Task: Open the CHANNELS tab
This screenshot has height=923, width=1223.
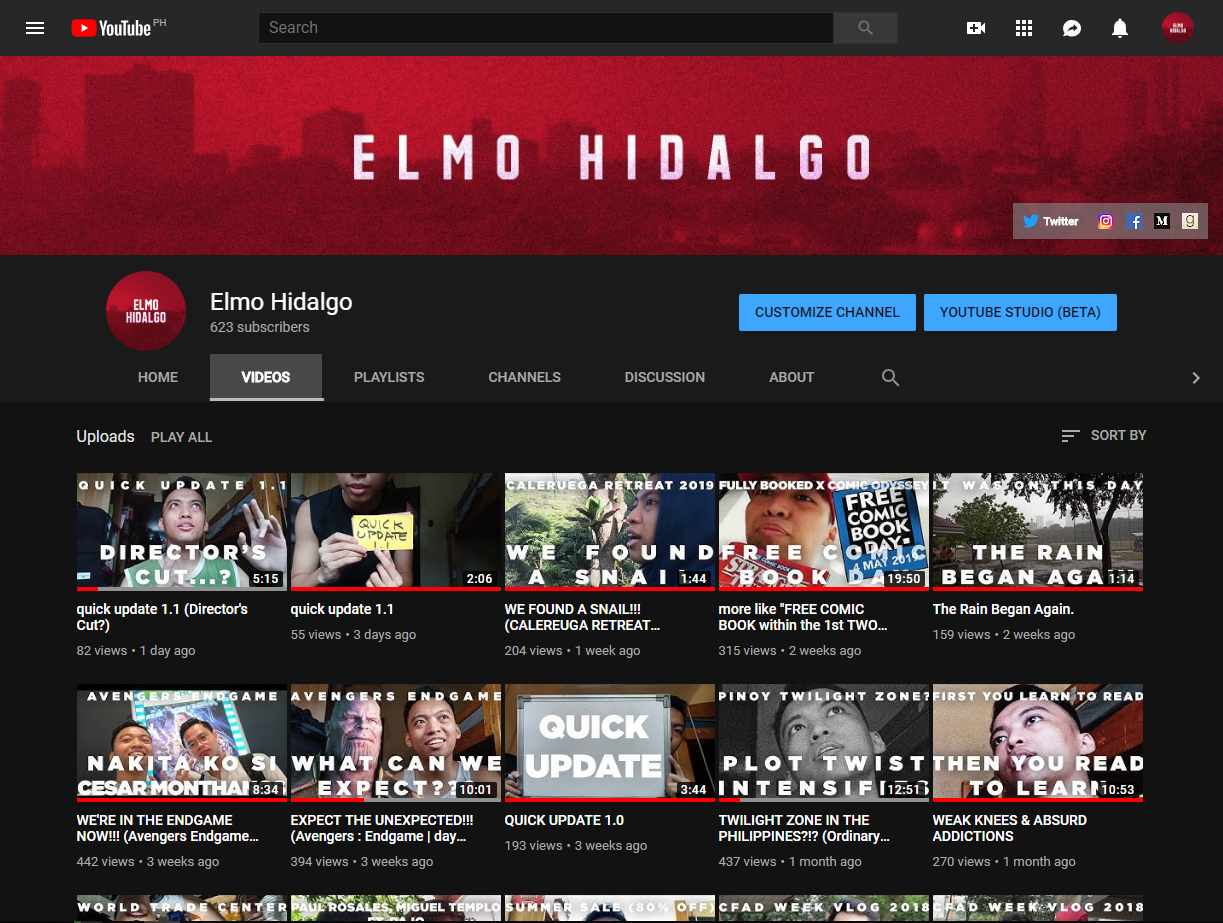Action: (524, 377)
